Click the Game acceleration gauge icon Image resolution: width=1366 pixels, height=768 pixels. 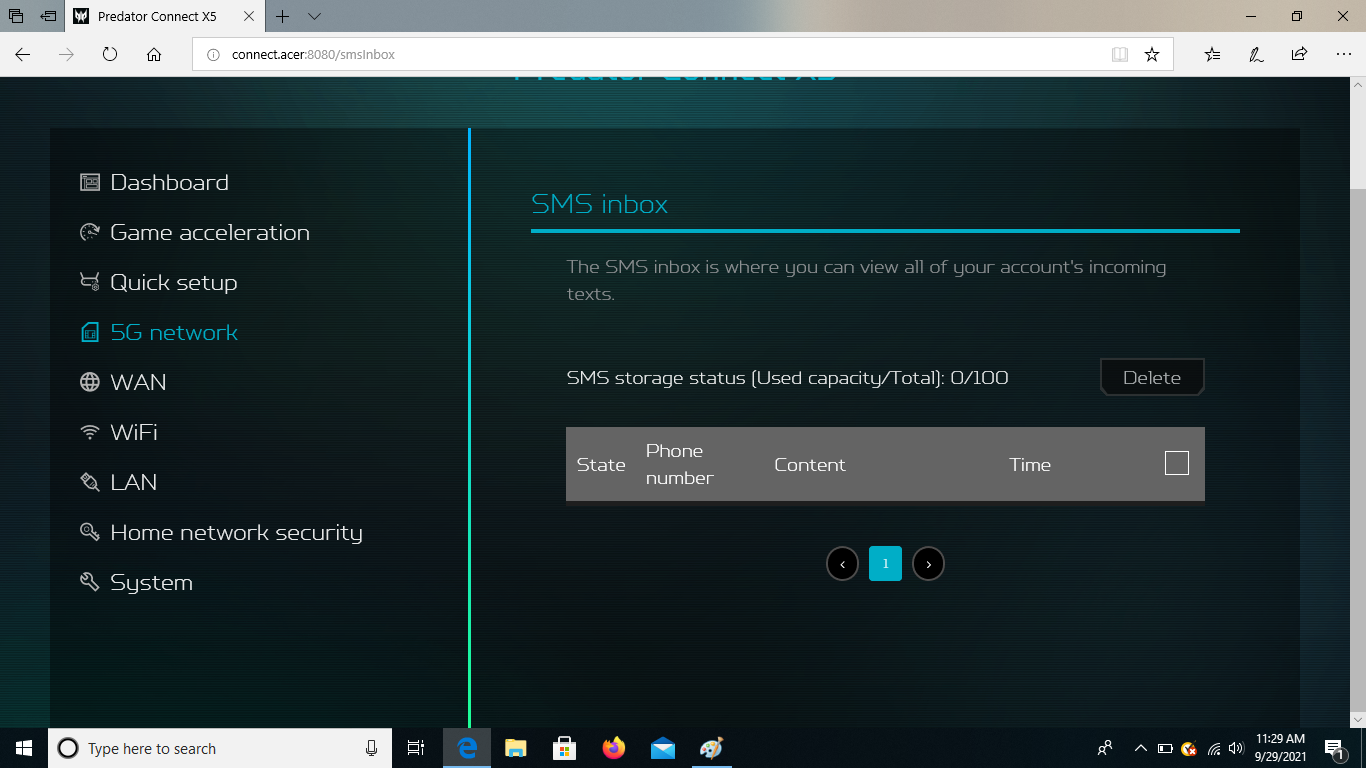click(90, 232)
